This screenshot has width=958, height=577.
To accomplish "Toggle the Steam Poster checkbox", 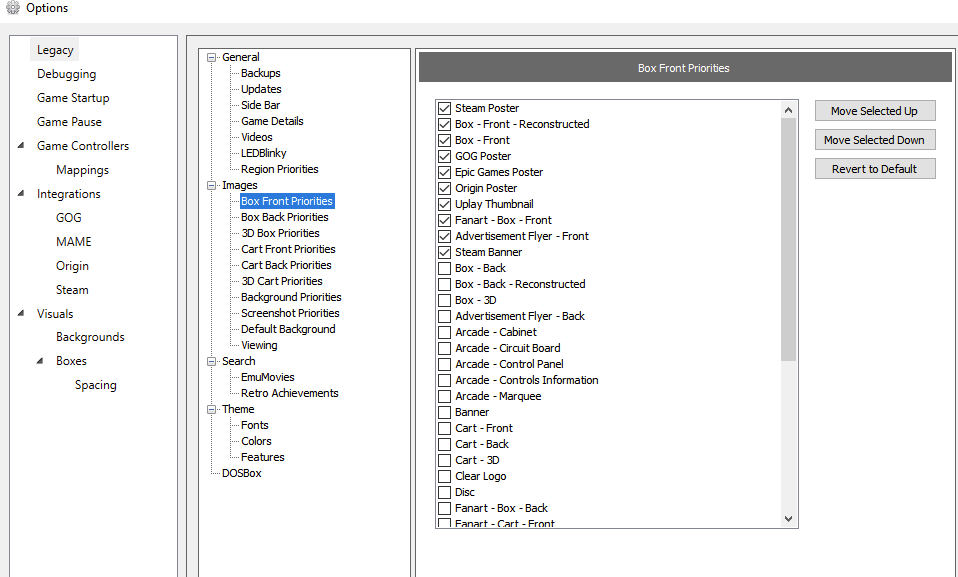I will pos(445,108).
